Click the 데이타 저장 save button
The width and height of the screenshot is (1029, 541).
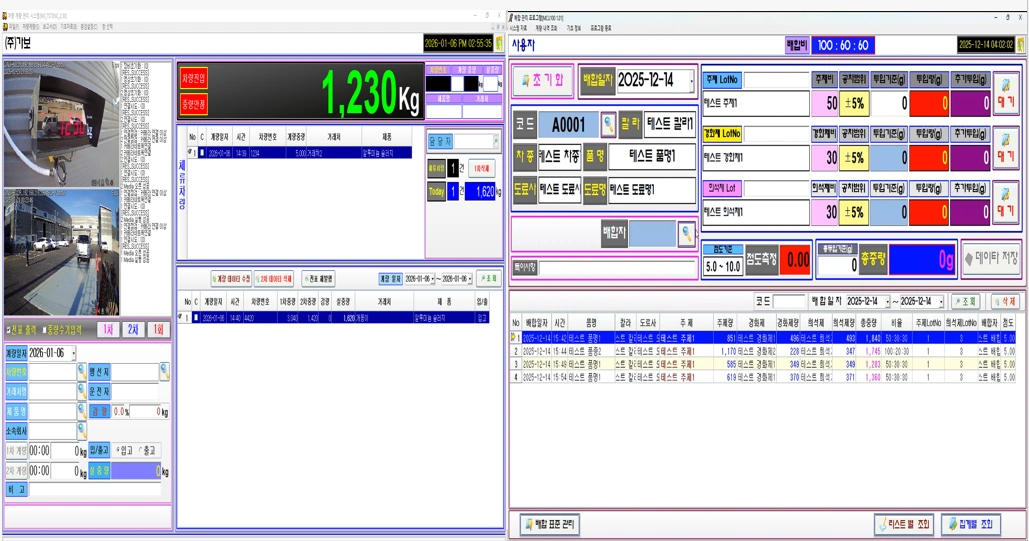click(x=992, y=259)
